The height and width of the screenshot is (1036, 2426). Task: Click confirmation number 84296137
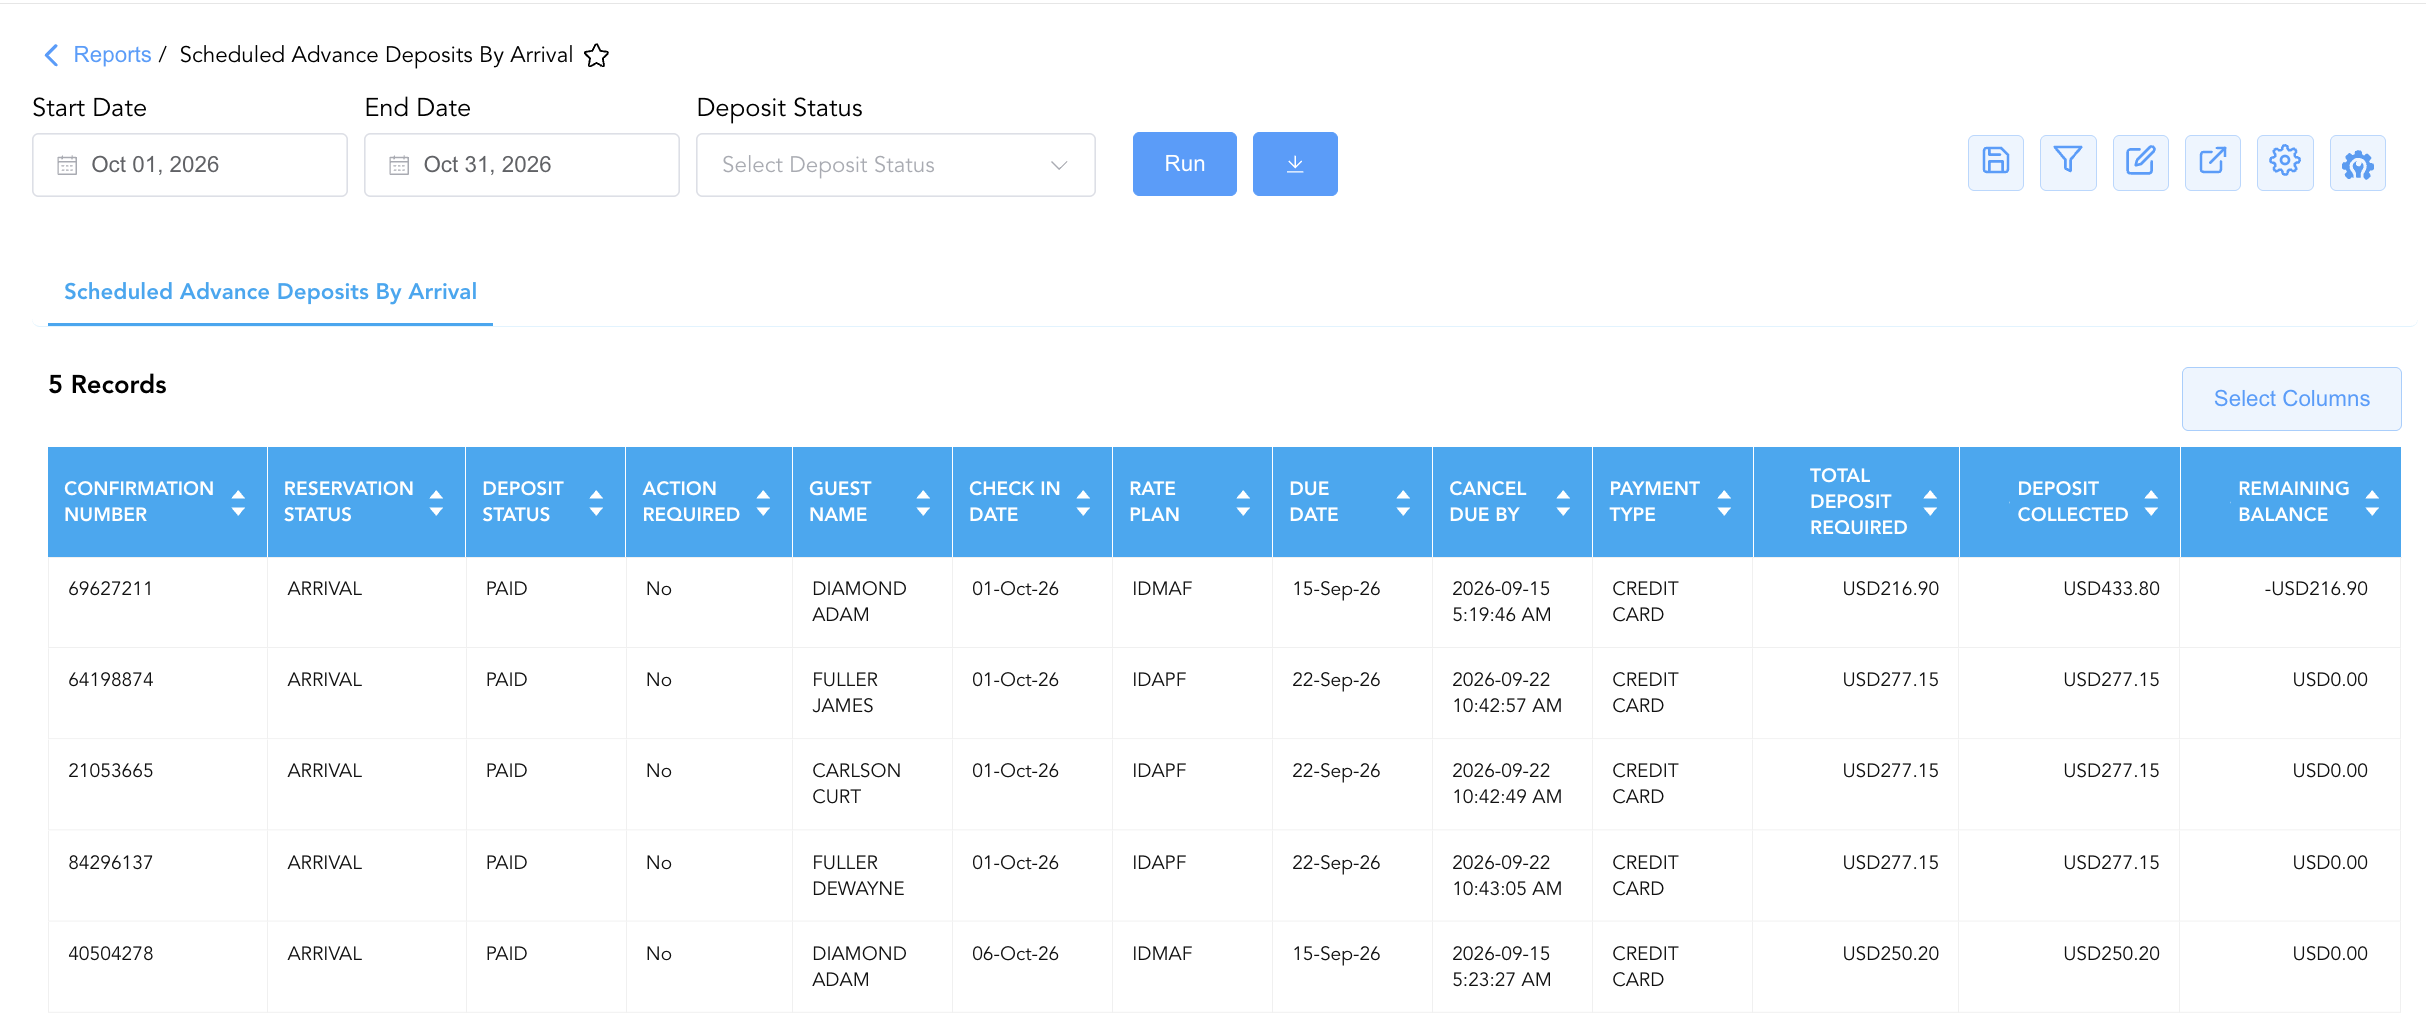[110, 863]
